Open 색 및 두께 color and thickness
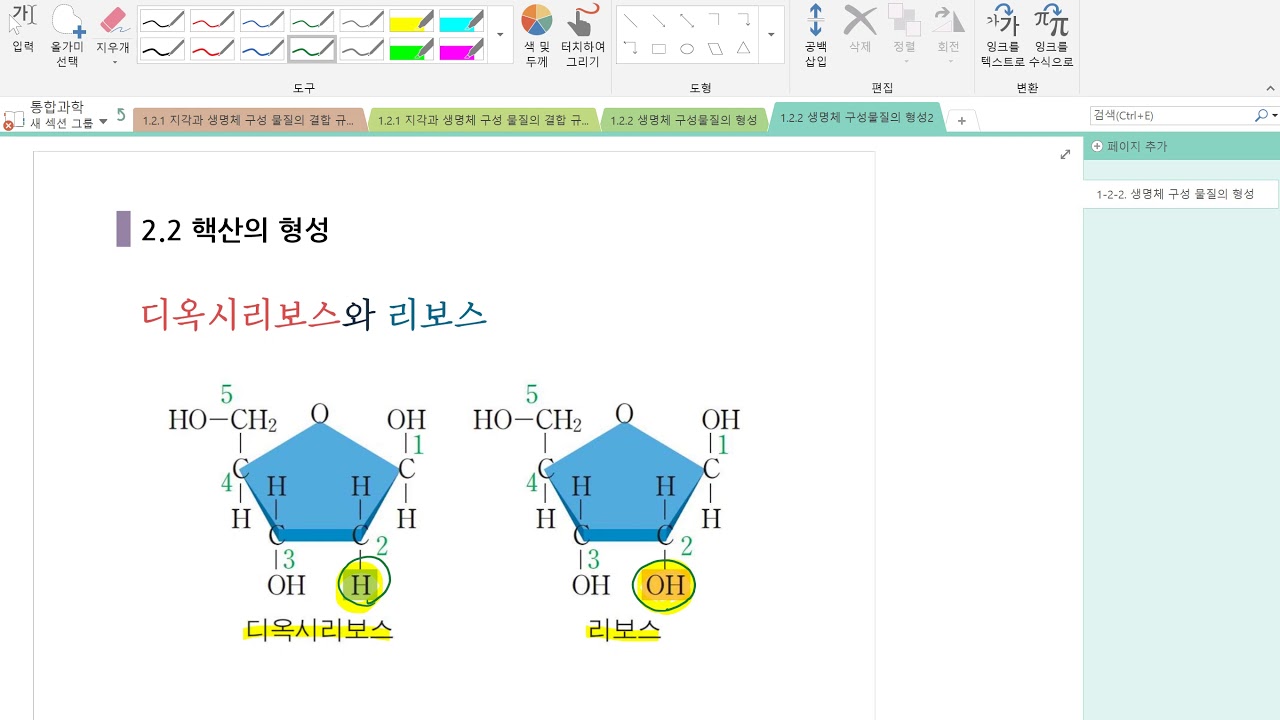 [537, 36]
